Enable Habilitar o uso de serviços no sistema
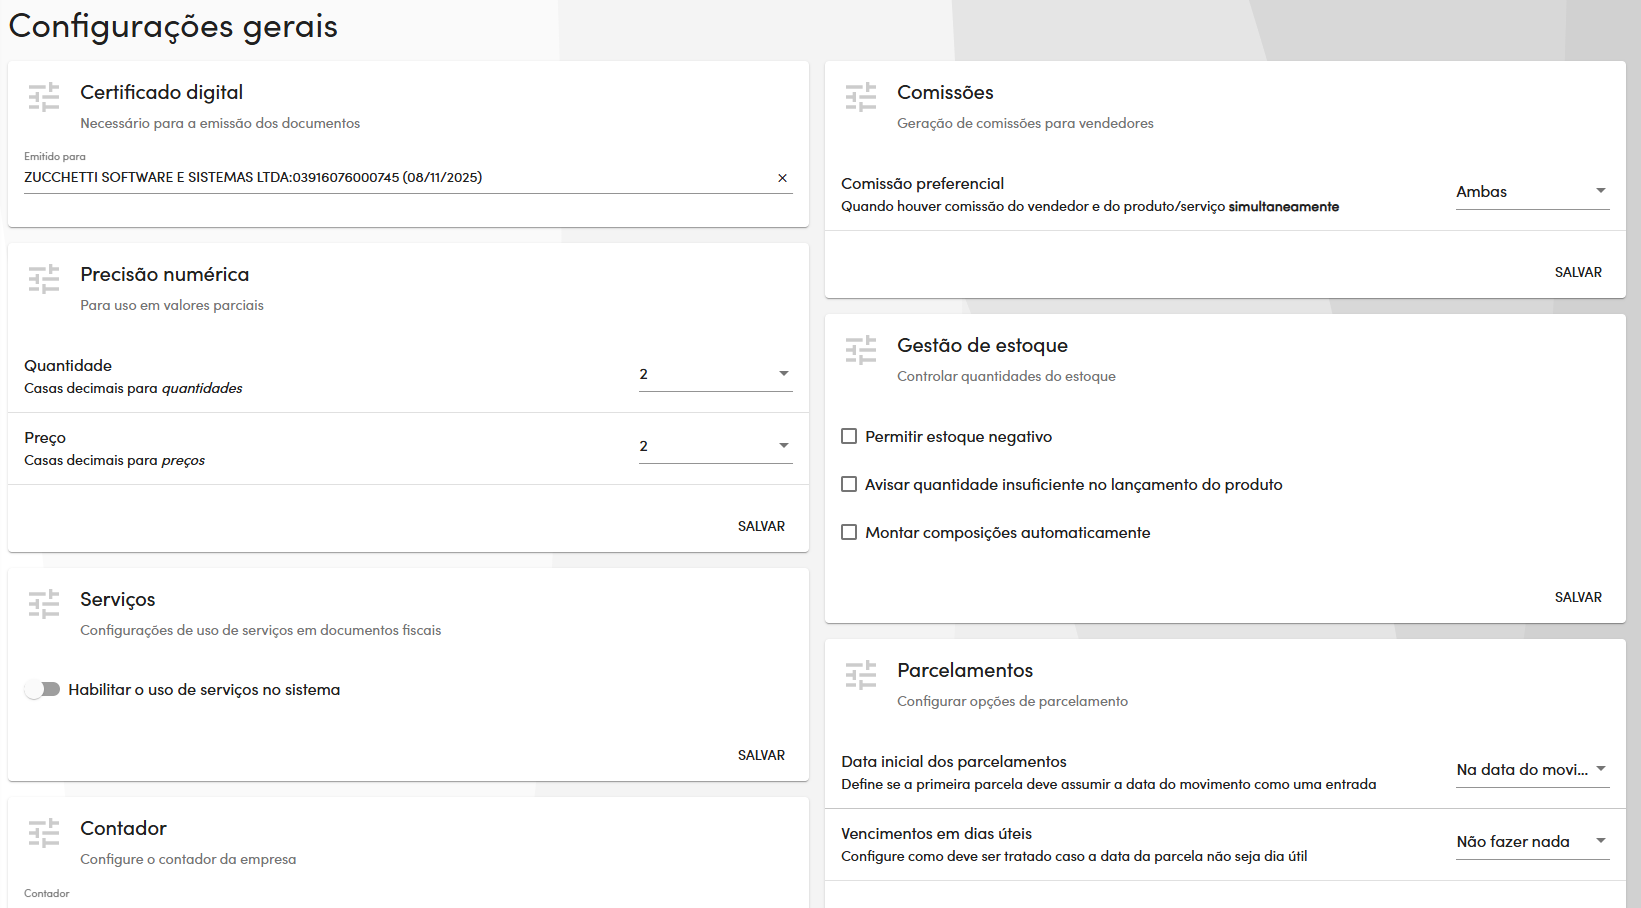Viewport: 1641px width, 908px height. [x=43, y=689]
